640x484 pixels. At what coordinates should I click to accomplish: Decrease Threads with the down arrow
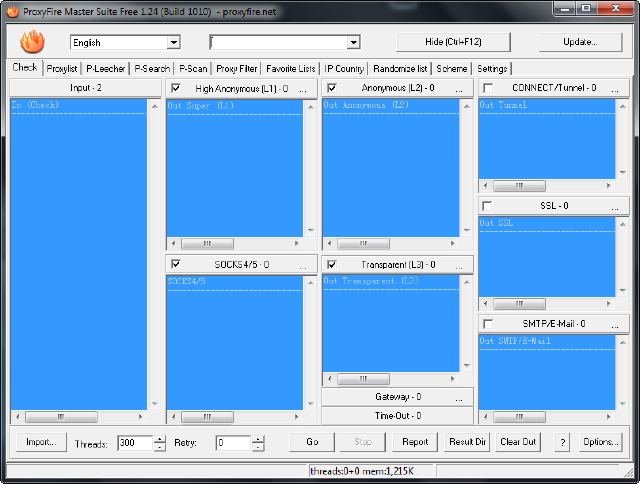click(160, 447)
